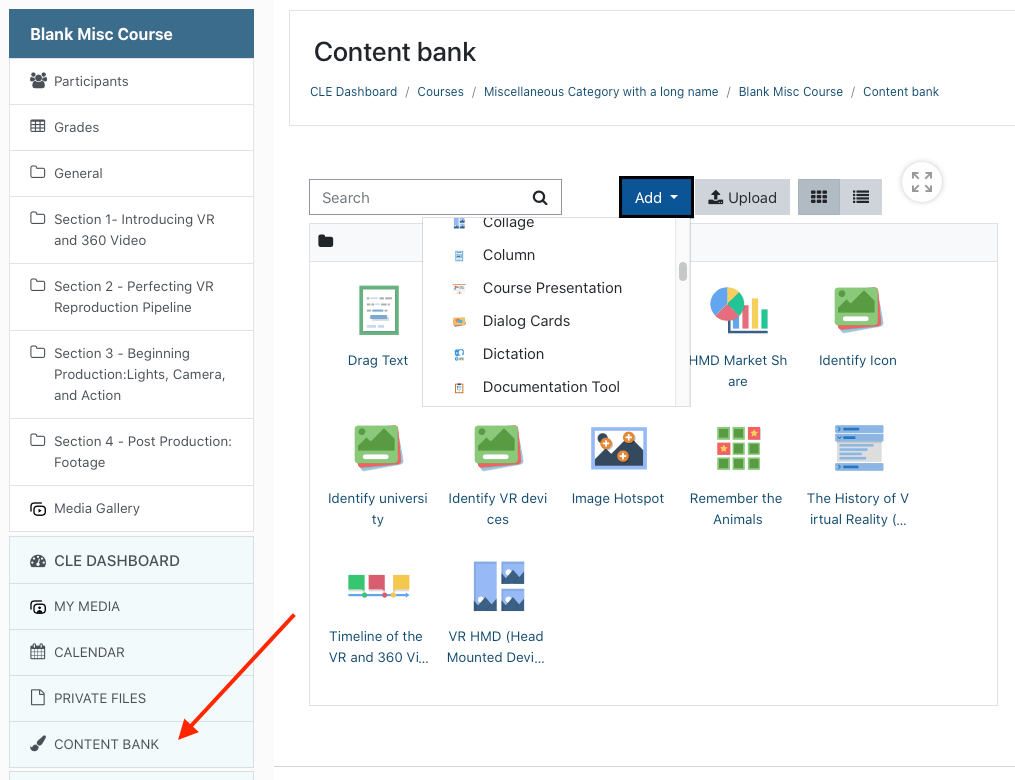The width and height of the screenshot is (1015, 780).
Task: Open the PRIVATE FILES sidebar link
Action: point(131,698)
